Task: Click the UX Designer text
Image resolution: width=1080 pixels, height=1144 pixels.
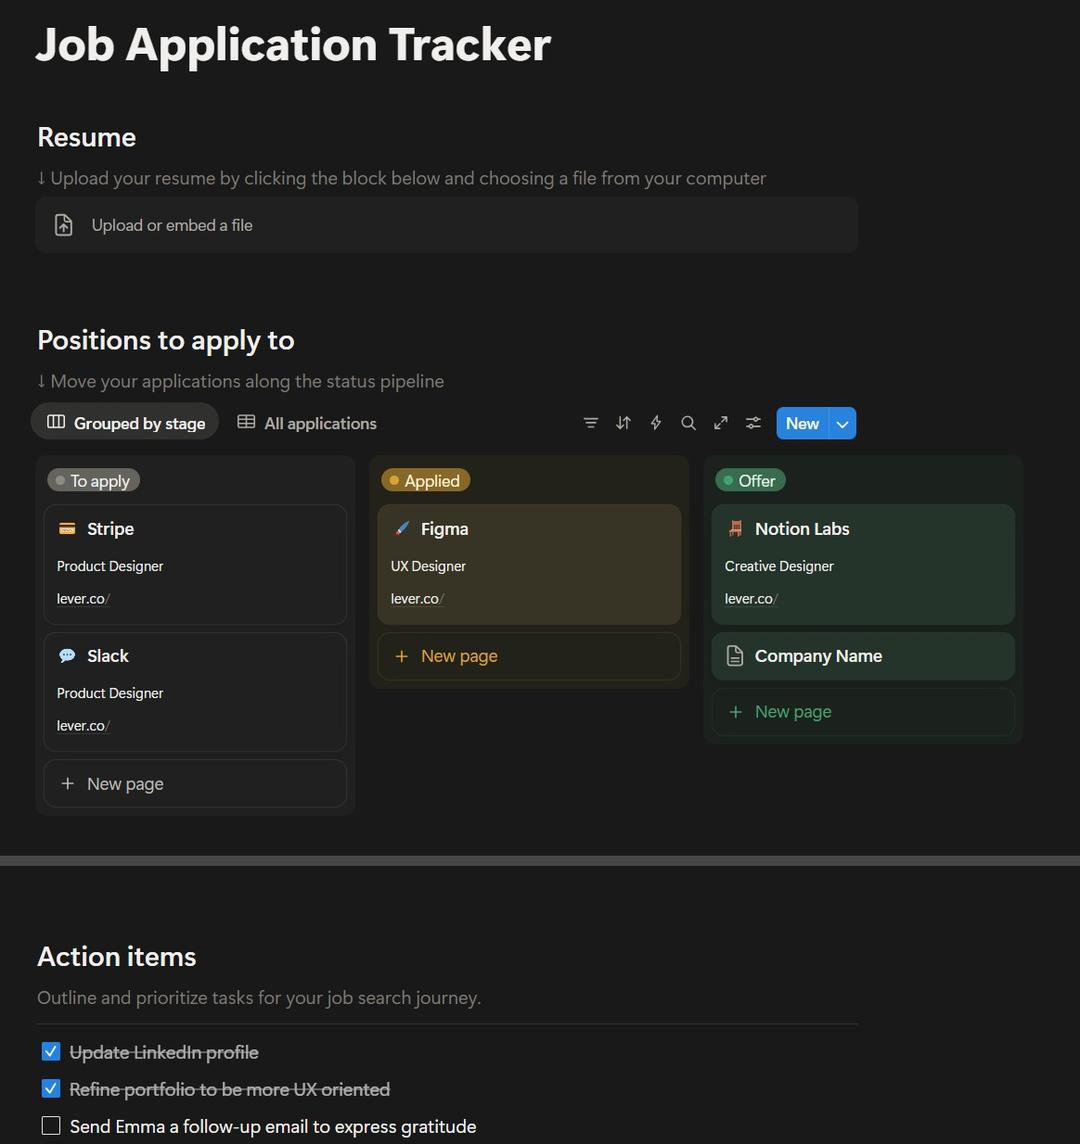Action: (x=428, y=566)
